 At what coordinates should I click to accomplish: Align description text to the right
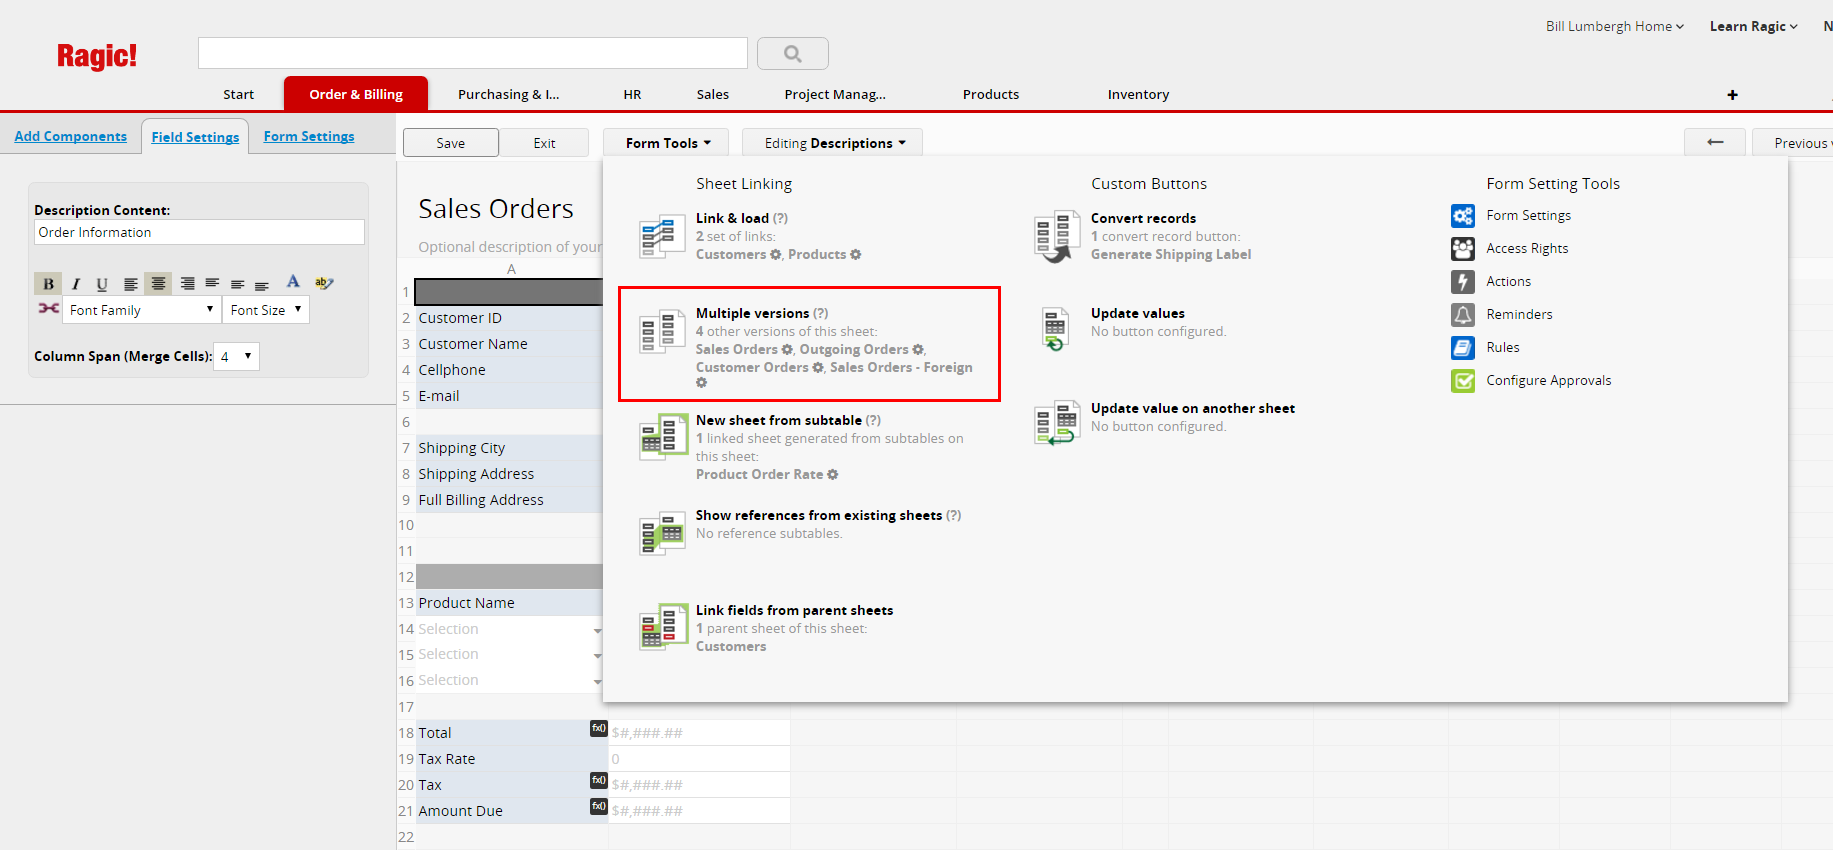187,284
